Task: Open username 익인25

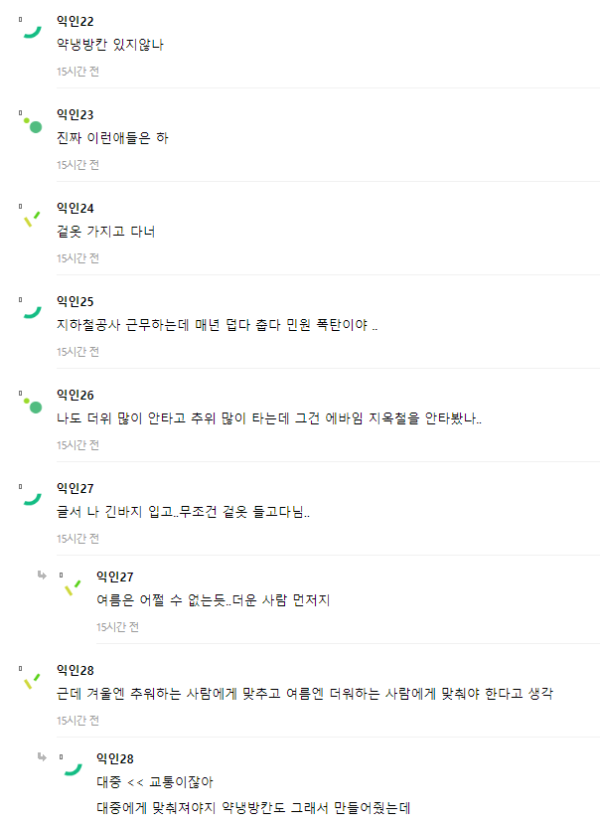Action: [75, 301]
